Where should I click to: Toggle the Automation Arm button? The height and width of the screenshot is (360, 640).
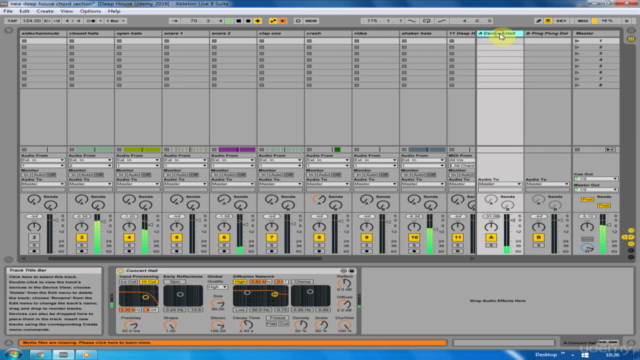(273, 21)
